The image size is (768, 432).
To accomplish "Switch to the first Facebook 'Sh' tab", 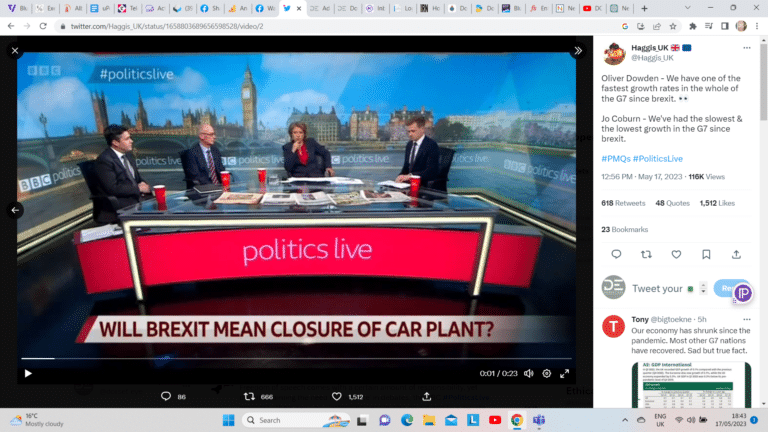I will [210, 8].
